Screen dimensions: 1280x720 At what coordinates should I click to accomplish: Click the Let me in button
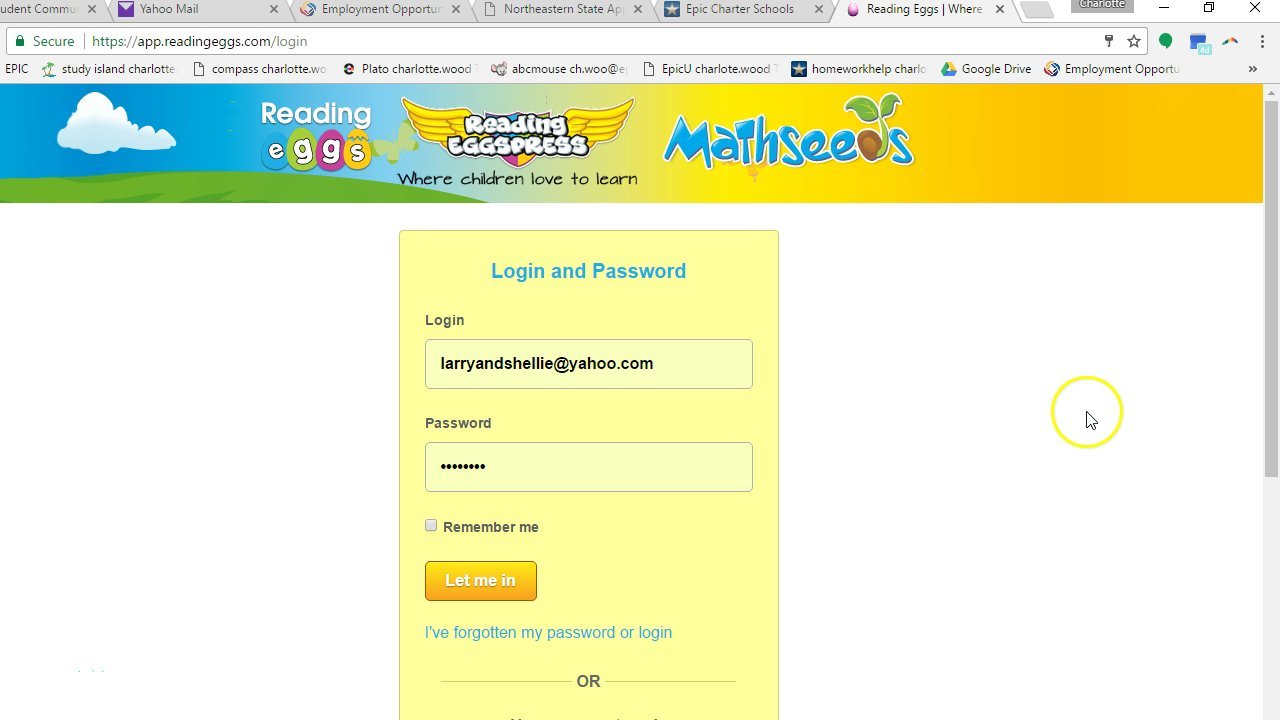pyautogui.click(x=481, y=580)
